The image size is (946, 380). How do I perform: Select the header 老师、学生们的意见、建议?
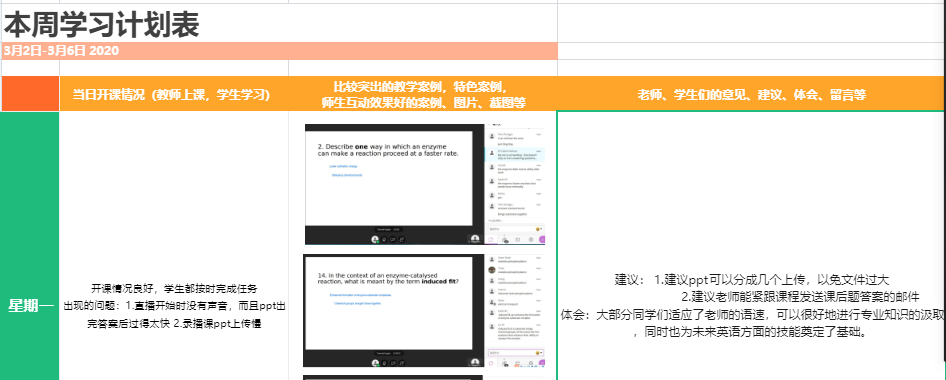[751, 94]
